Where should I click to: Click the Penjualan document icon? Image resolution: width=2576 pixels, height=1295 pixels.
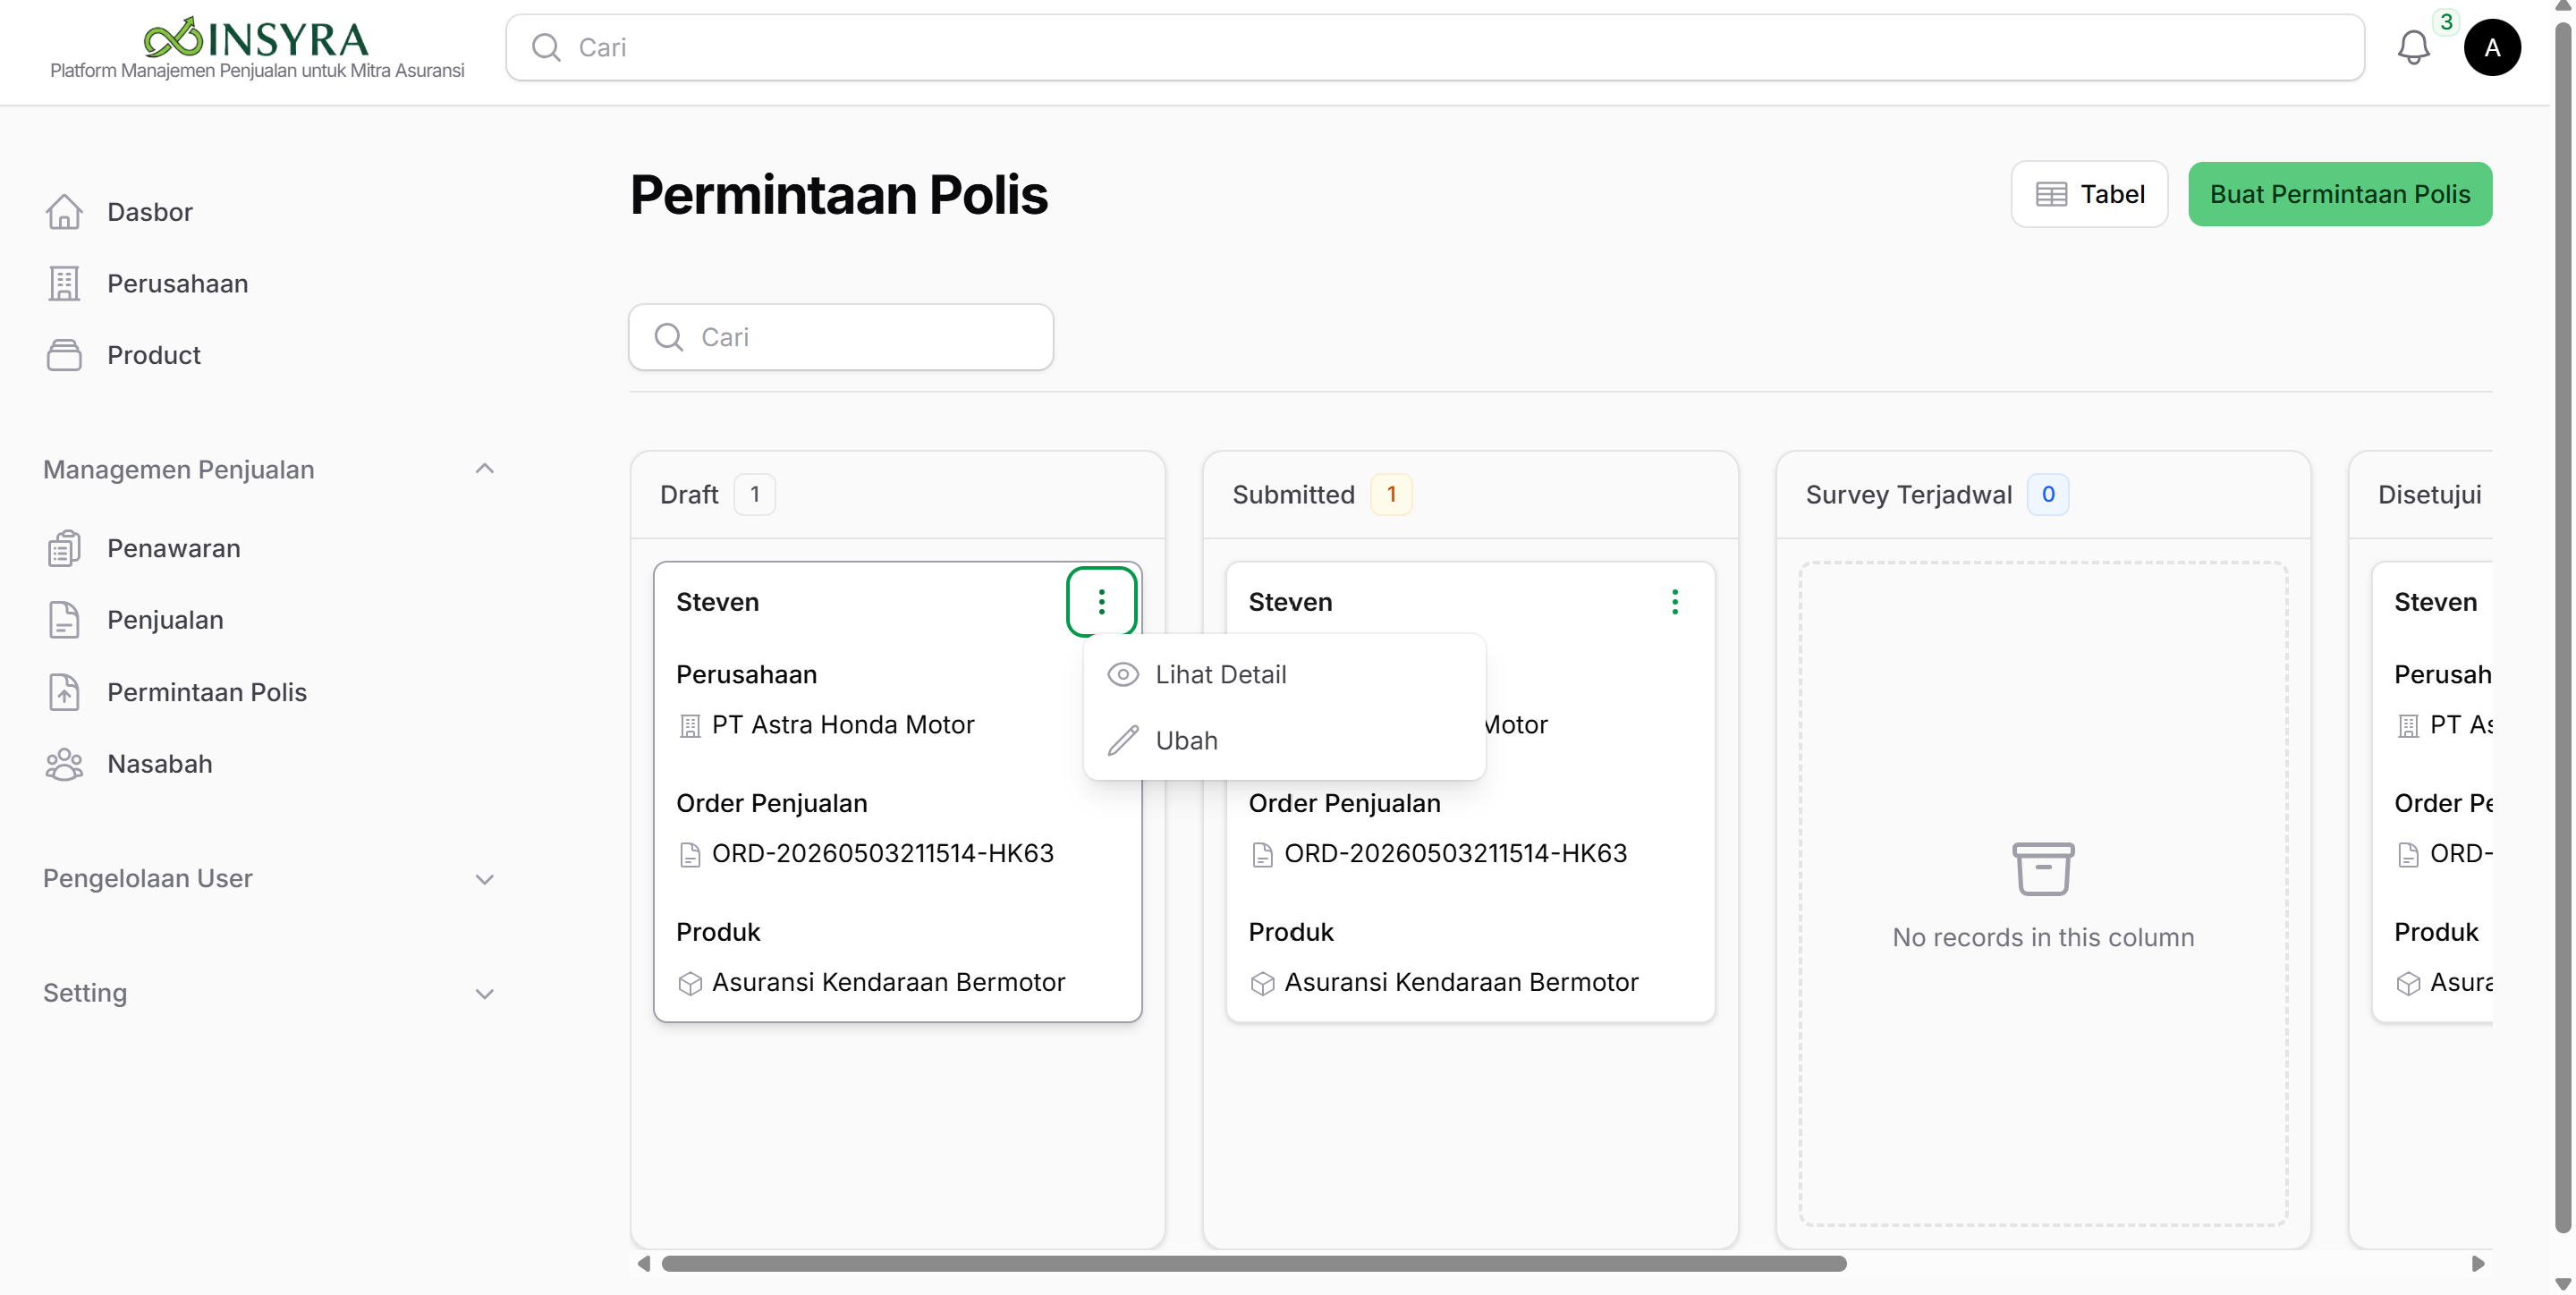64,620
